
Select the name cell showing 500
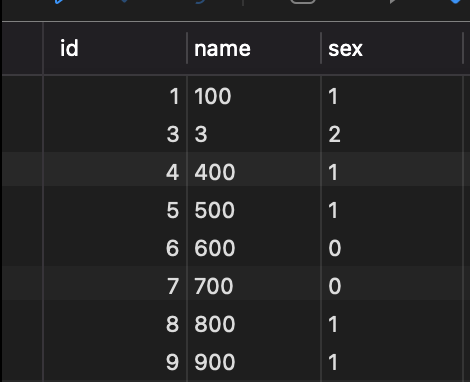click(x=254, y=210)
